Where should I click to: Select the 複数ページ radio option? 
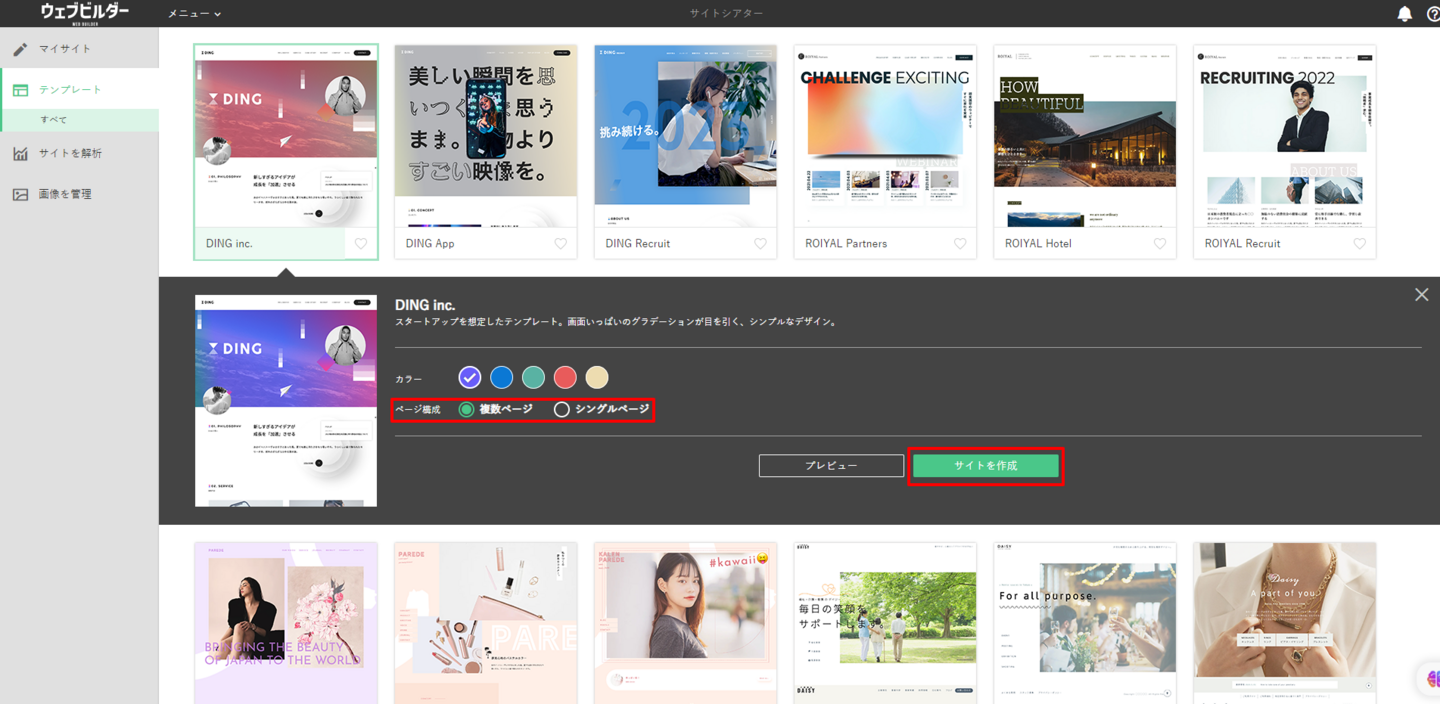point(467,409)
